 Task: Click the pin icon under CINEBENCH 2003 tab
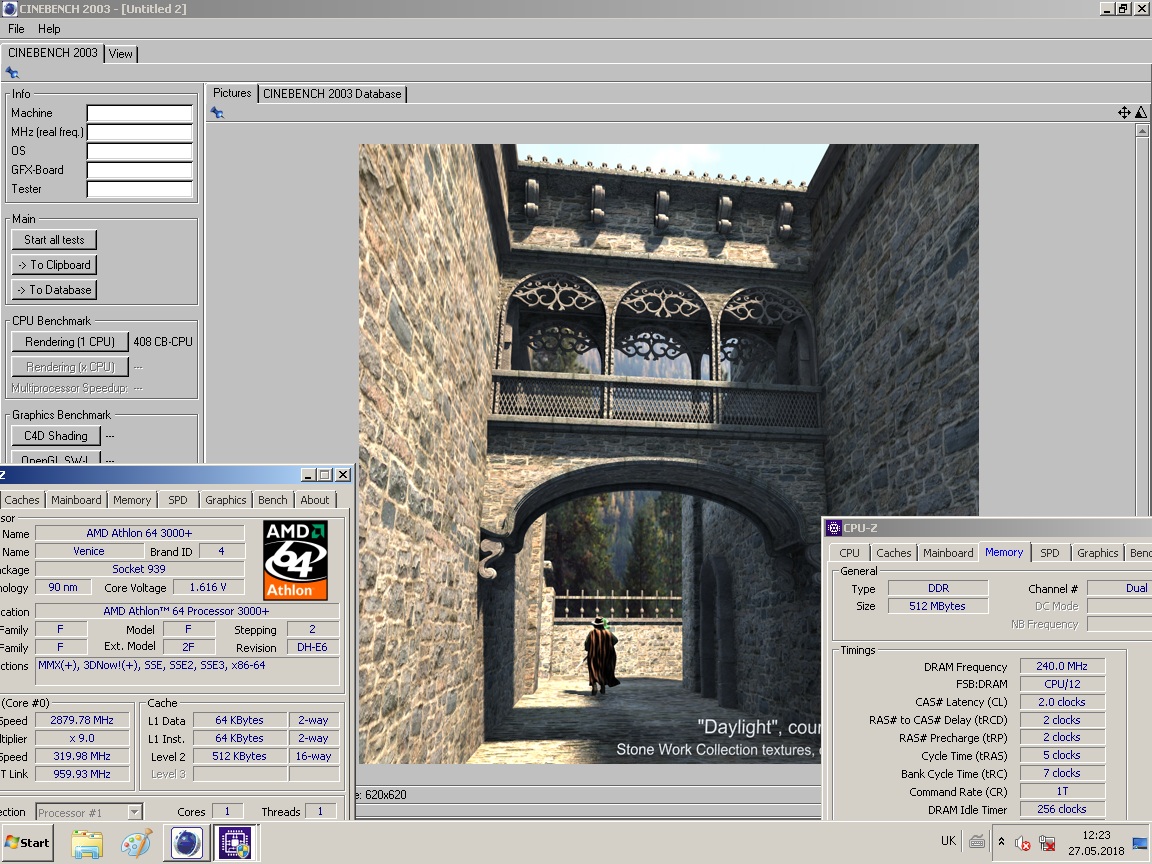[12, 73]
